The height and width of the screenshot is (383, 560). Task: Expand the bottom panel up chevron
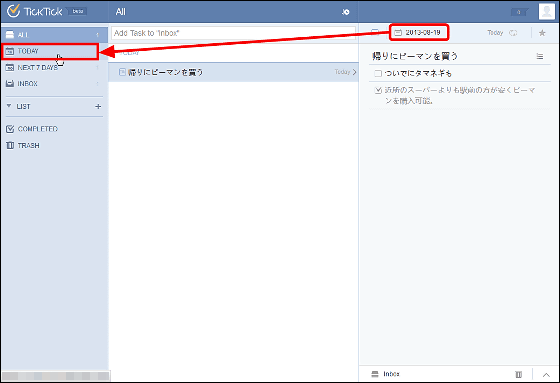click(546, 375)
